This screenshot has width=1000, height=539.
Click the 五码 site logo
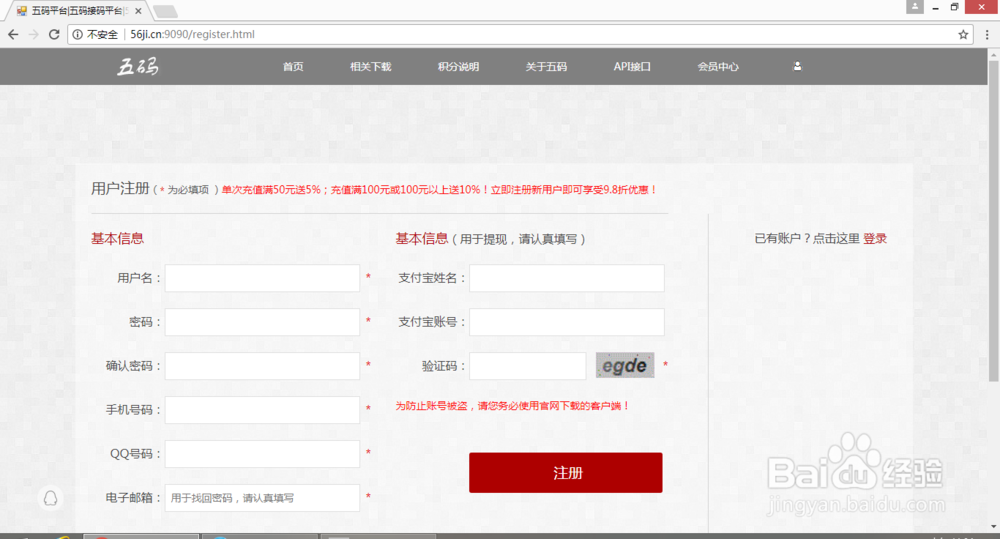[x=138, y=66]
